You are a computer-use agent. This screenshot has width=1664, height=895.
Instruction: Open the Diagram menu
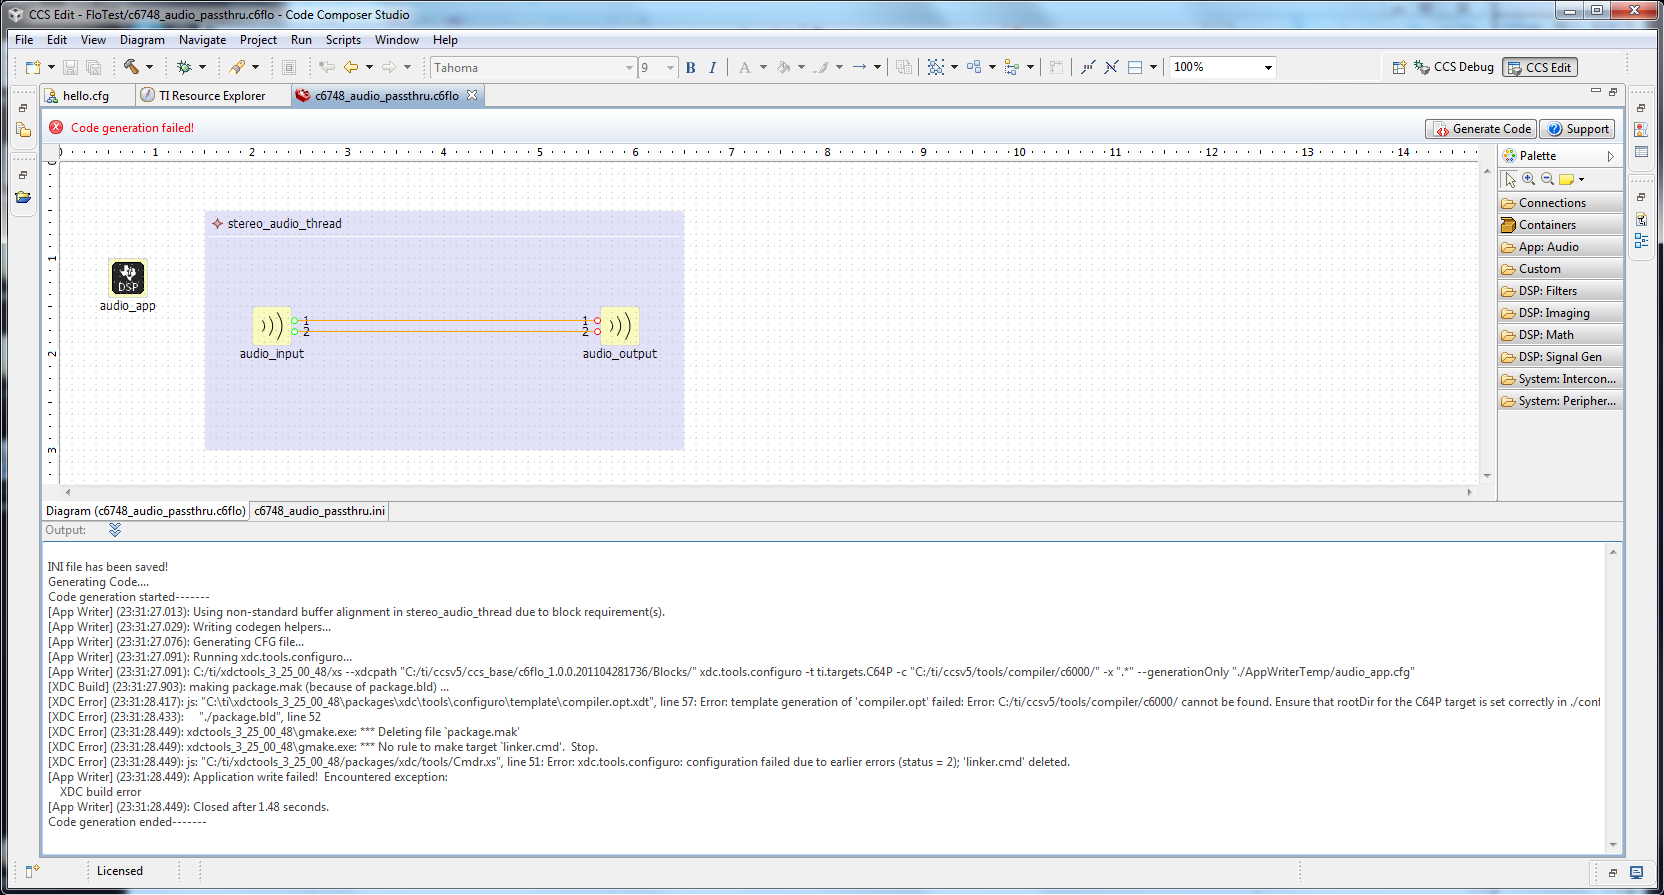142,40
